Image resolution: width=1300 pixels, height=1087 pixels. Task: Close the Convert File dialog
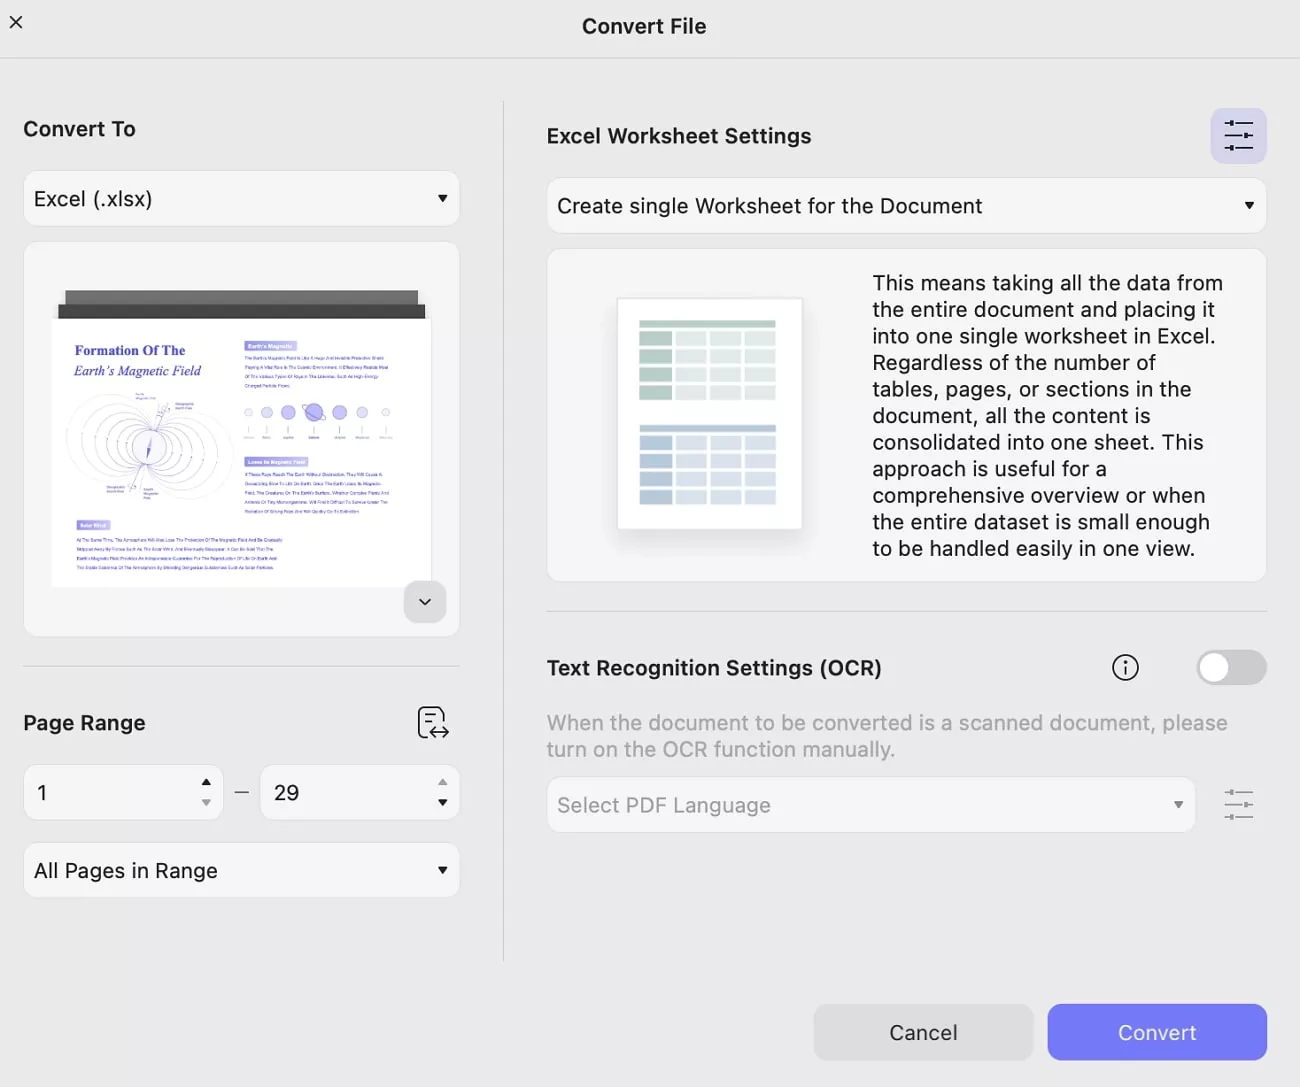[16, 22]
